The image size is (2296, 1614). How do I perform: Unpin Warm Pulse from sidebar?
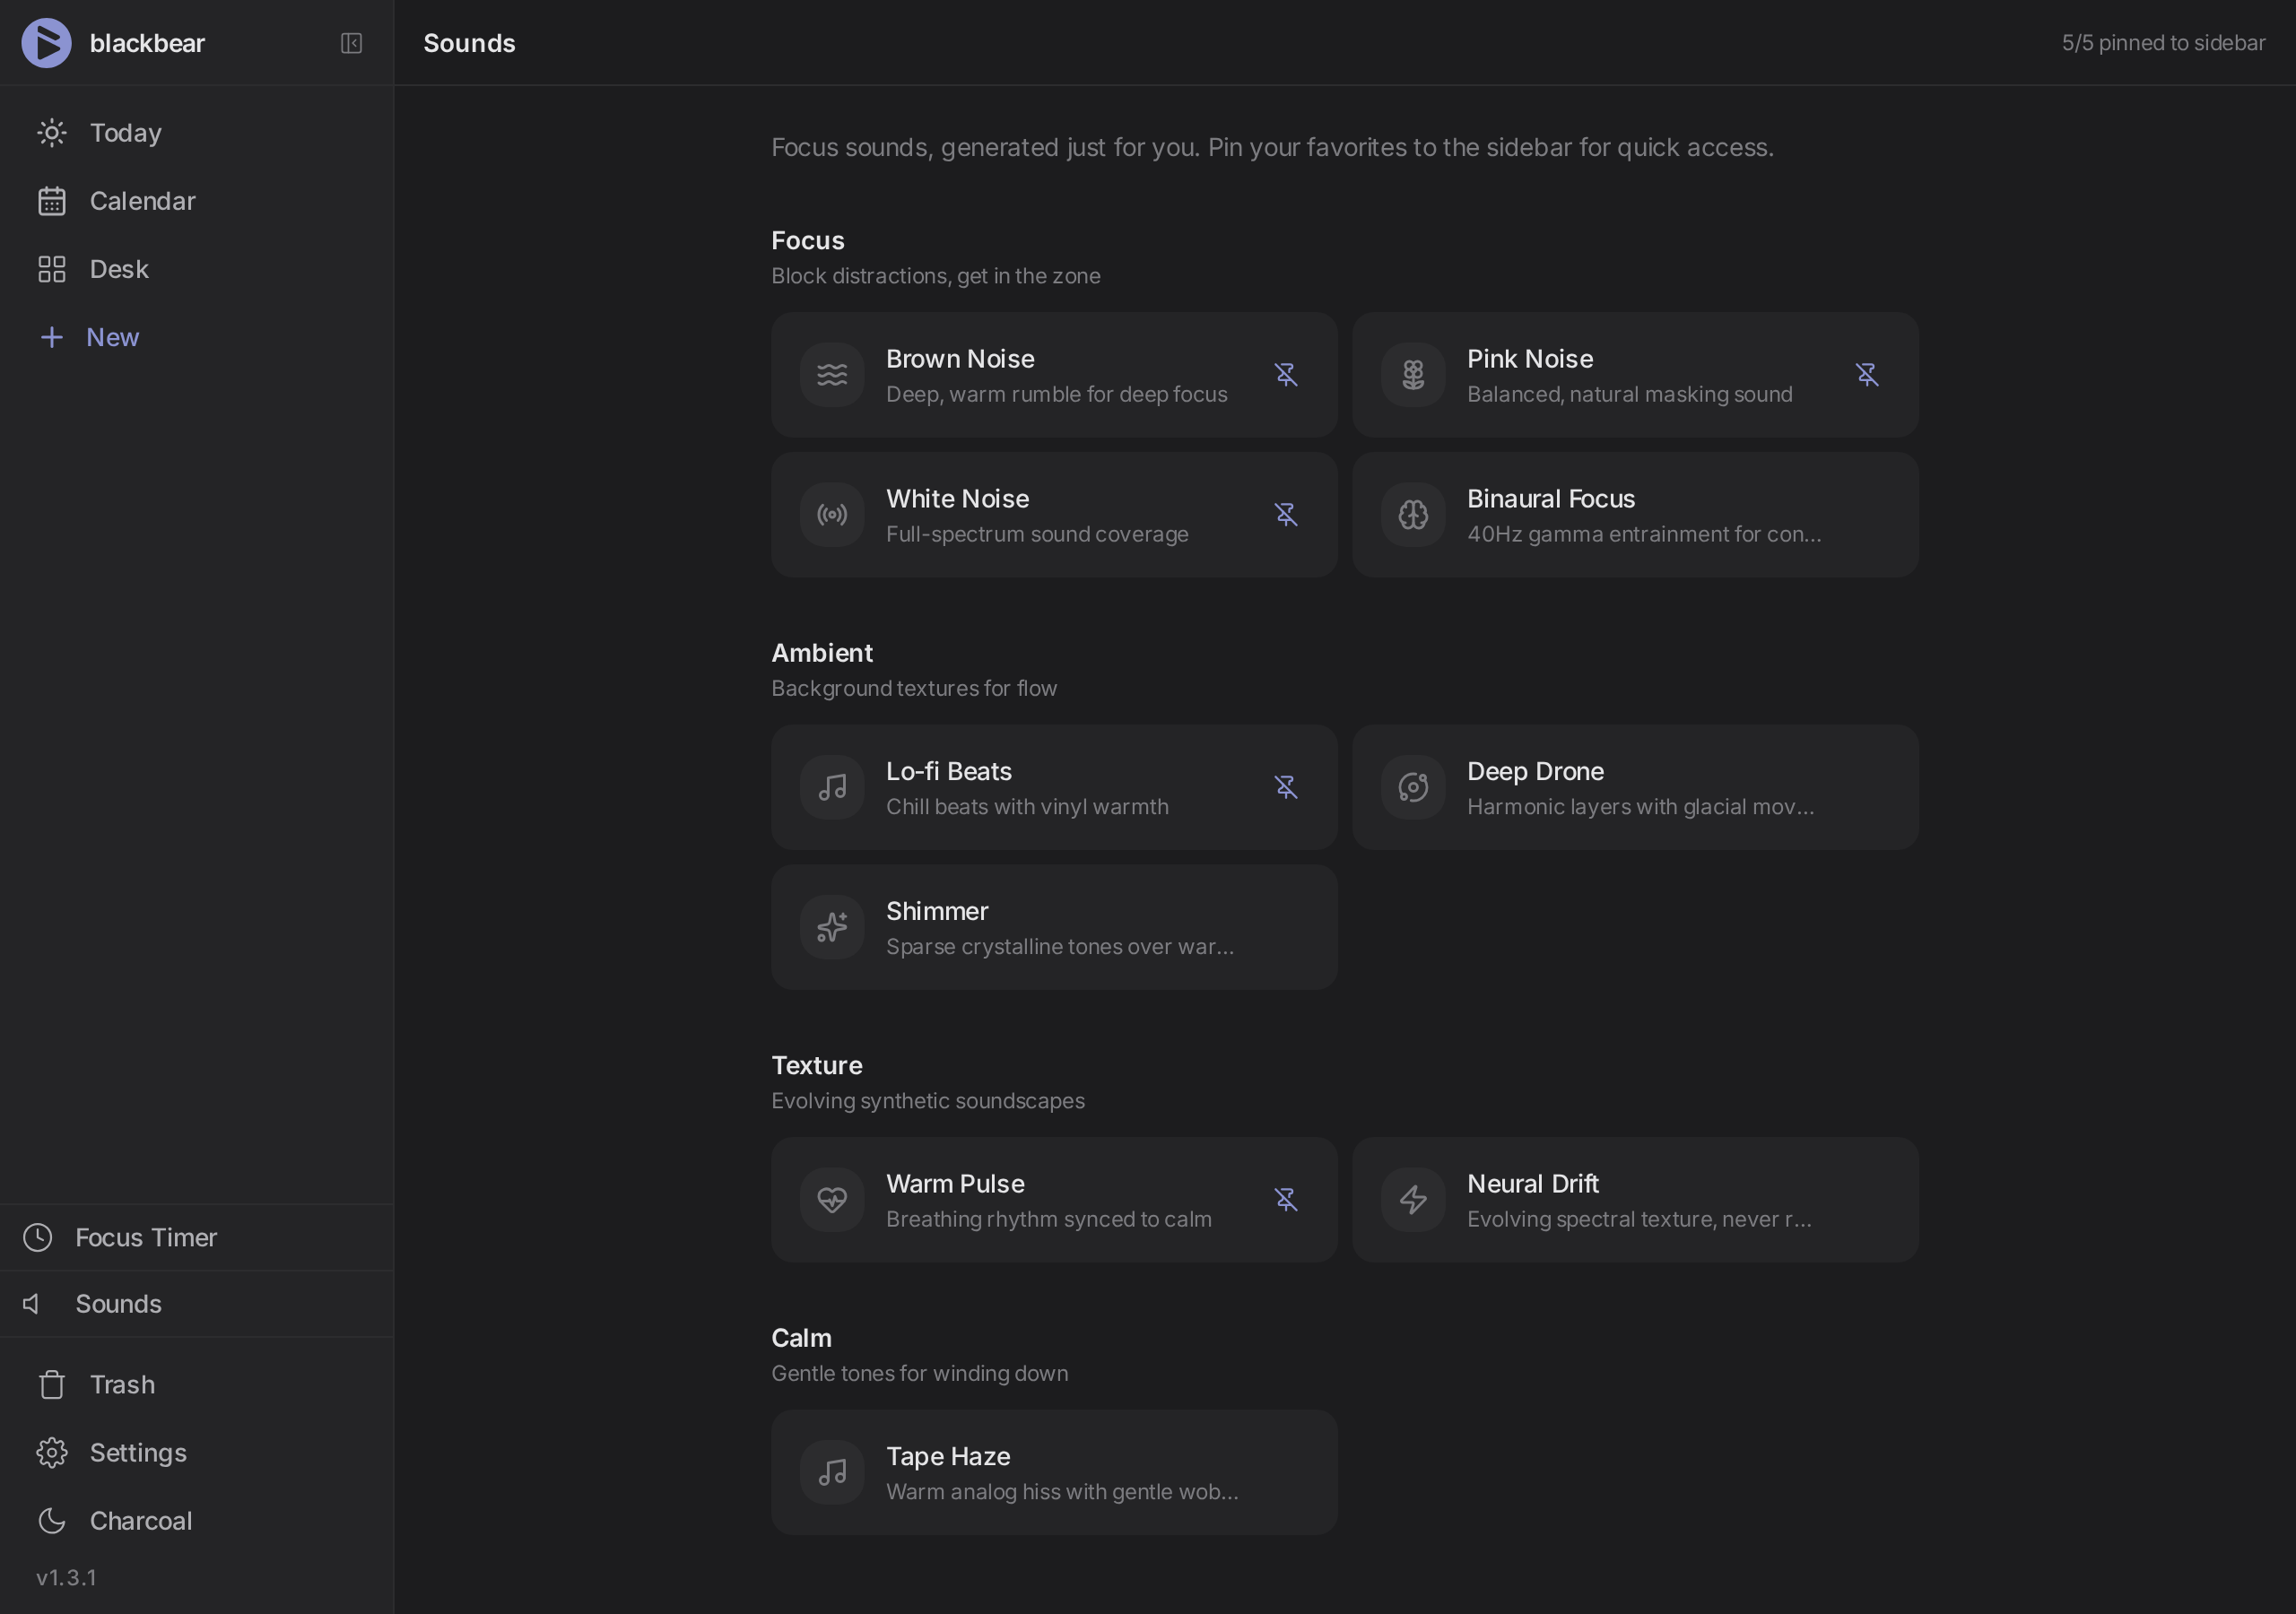[1286, 1199]
